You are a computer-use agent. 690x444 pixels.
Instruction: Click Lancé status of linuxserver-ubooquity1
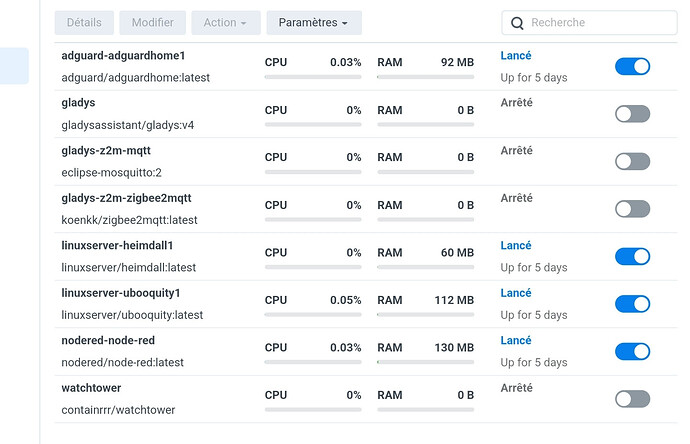516,293
